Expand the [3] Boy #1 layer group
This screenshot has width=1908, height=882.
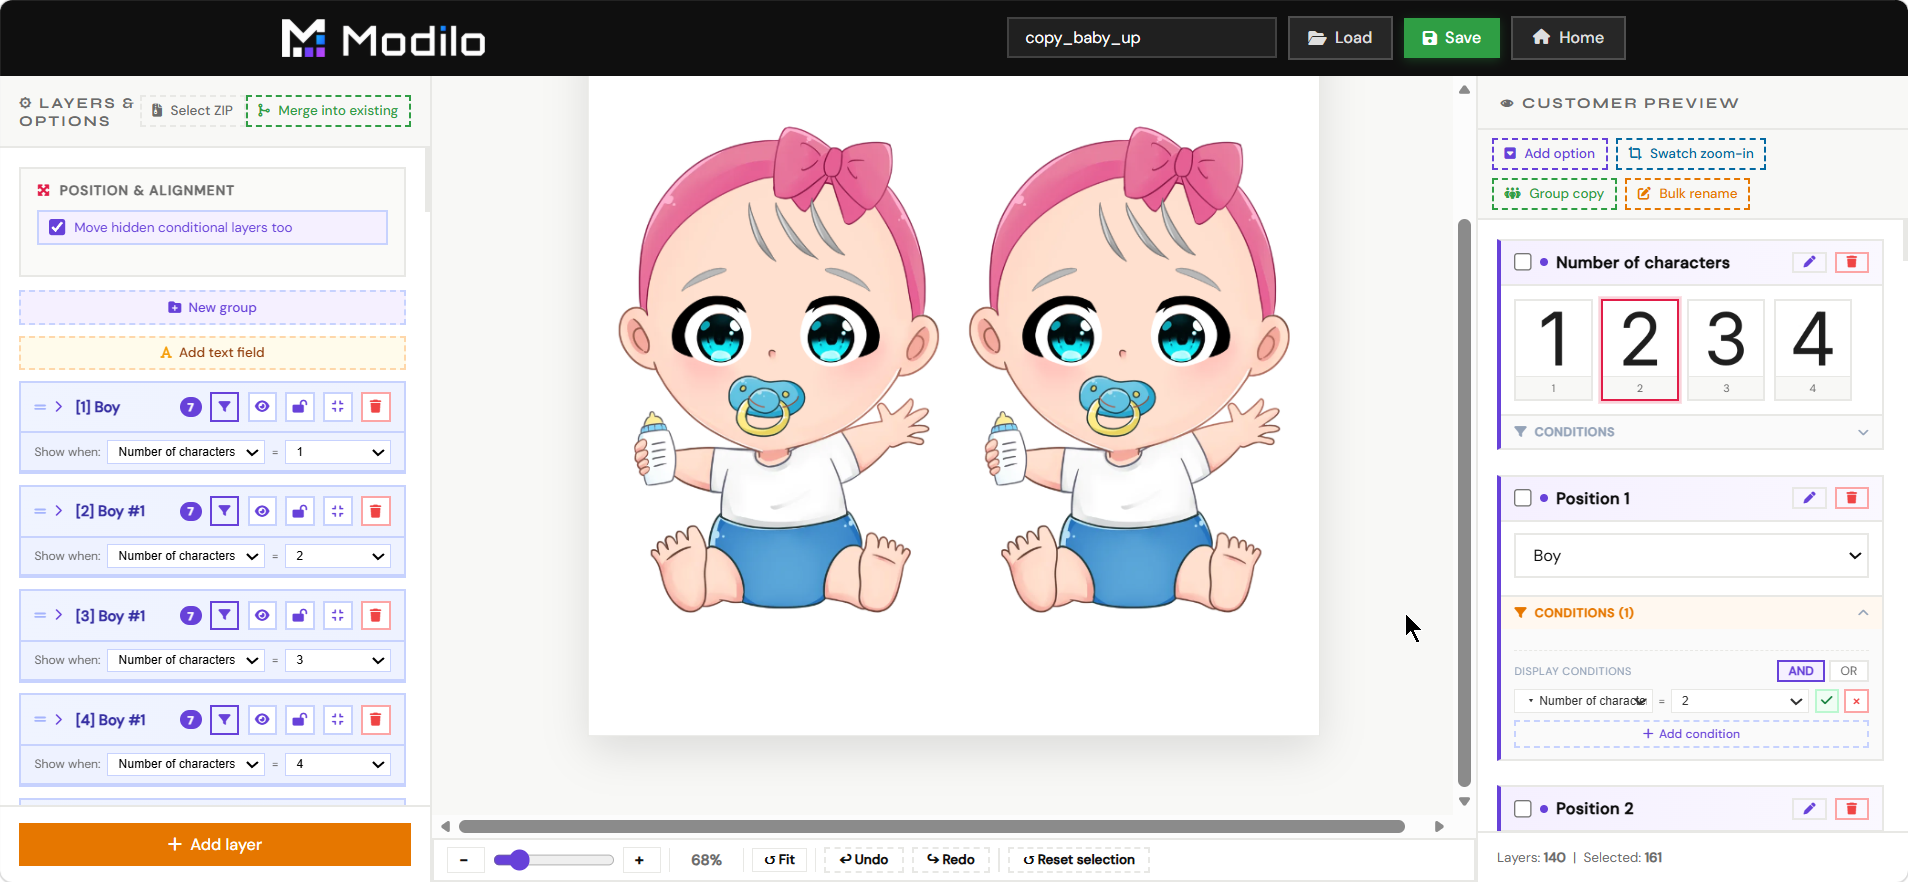pos(59,615)
